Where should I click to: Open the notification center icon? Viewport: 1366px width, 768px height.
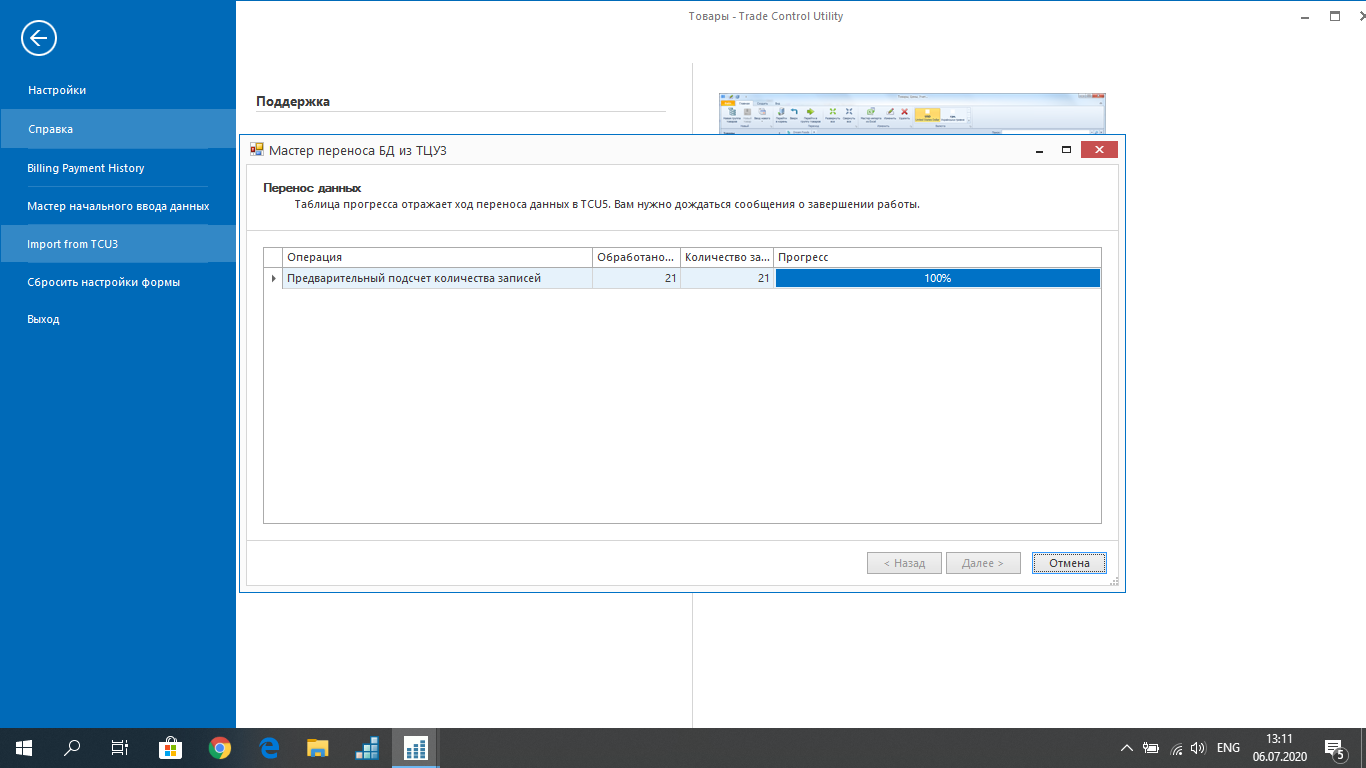(1333, 747)
